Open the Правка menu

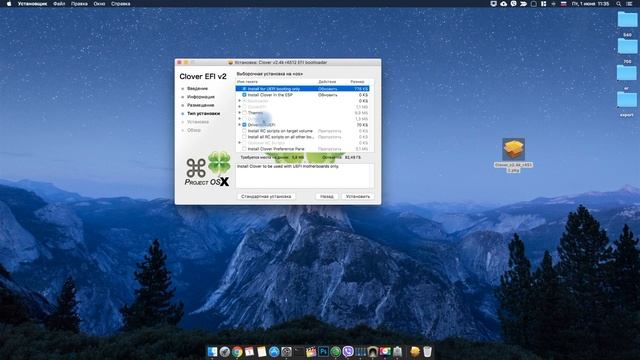point(79,4)
